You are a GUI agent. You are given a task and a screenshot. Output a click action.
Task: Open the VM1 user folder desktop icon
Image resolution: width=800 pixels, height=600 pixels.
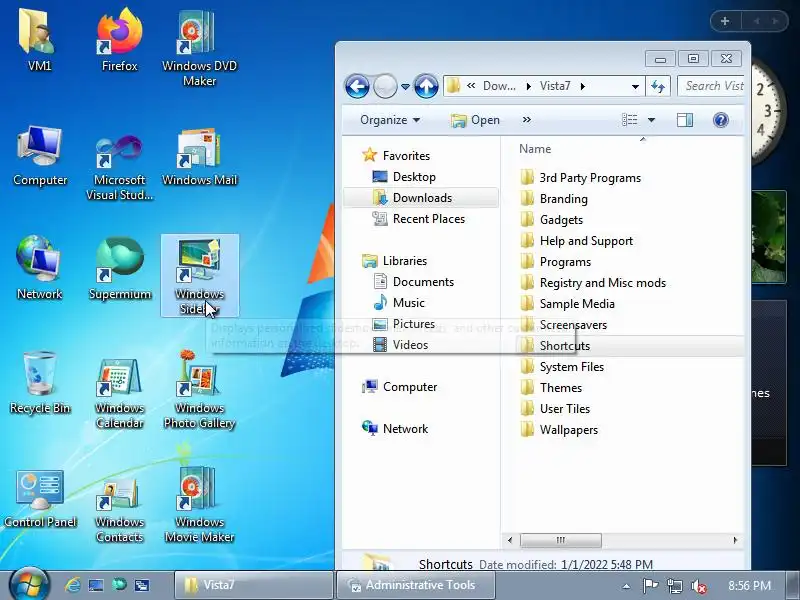pos(39,40)
